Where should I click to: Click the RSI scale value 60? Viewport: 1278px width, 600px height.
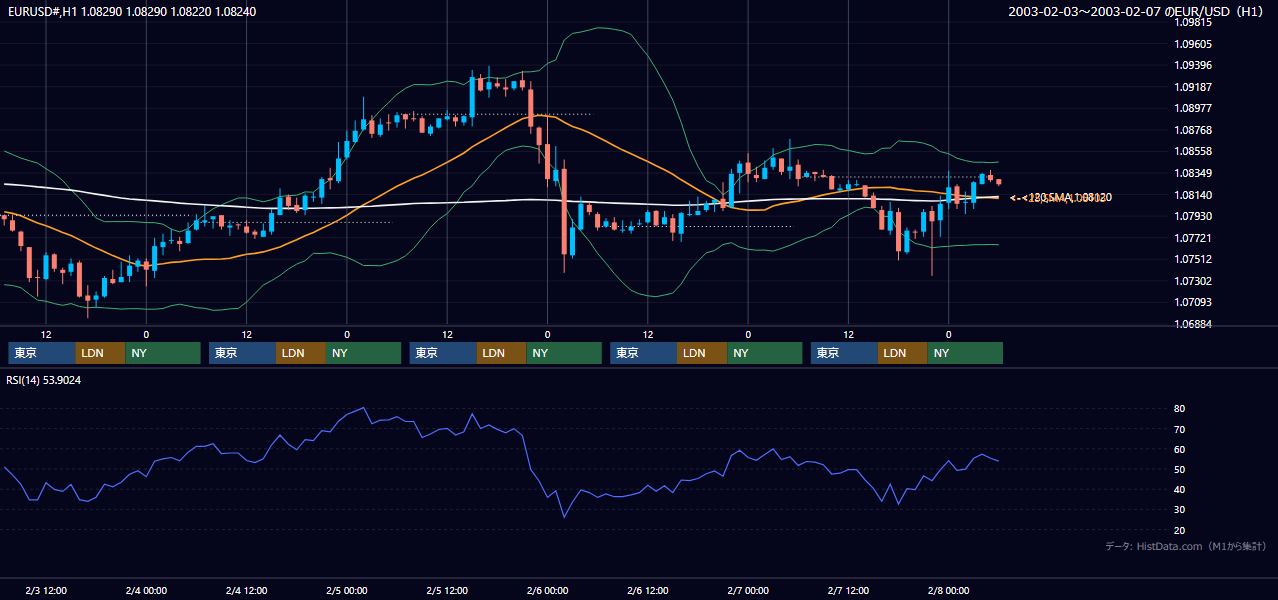1179,449
